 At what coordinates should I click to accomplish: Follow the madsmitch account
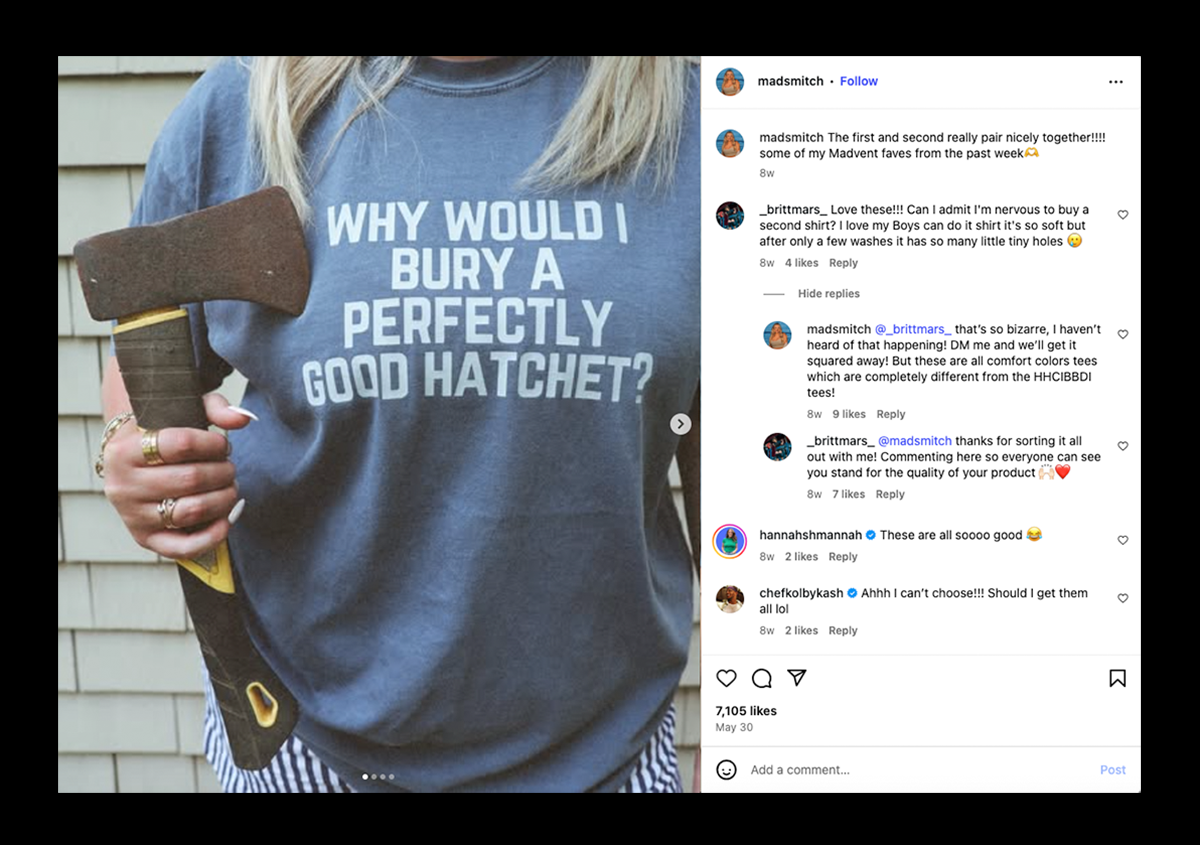pyautogui.click(x=859, y=82)
